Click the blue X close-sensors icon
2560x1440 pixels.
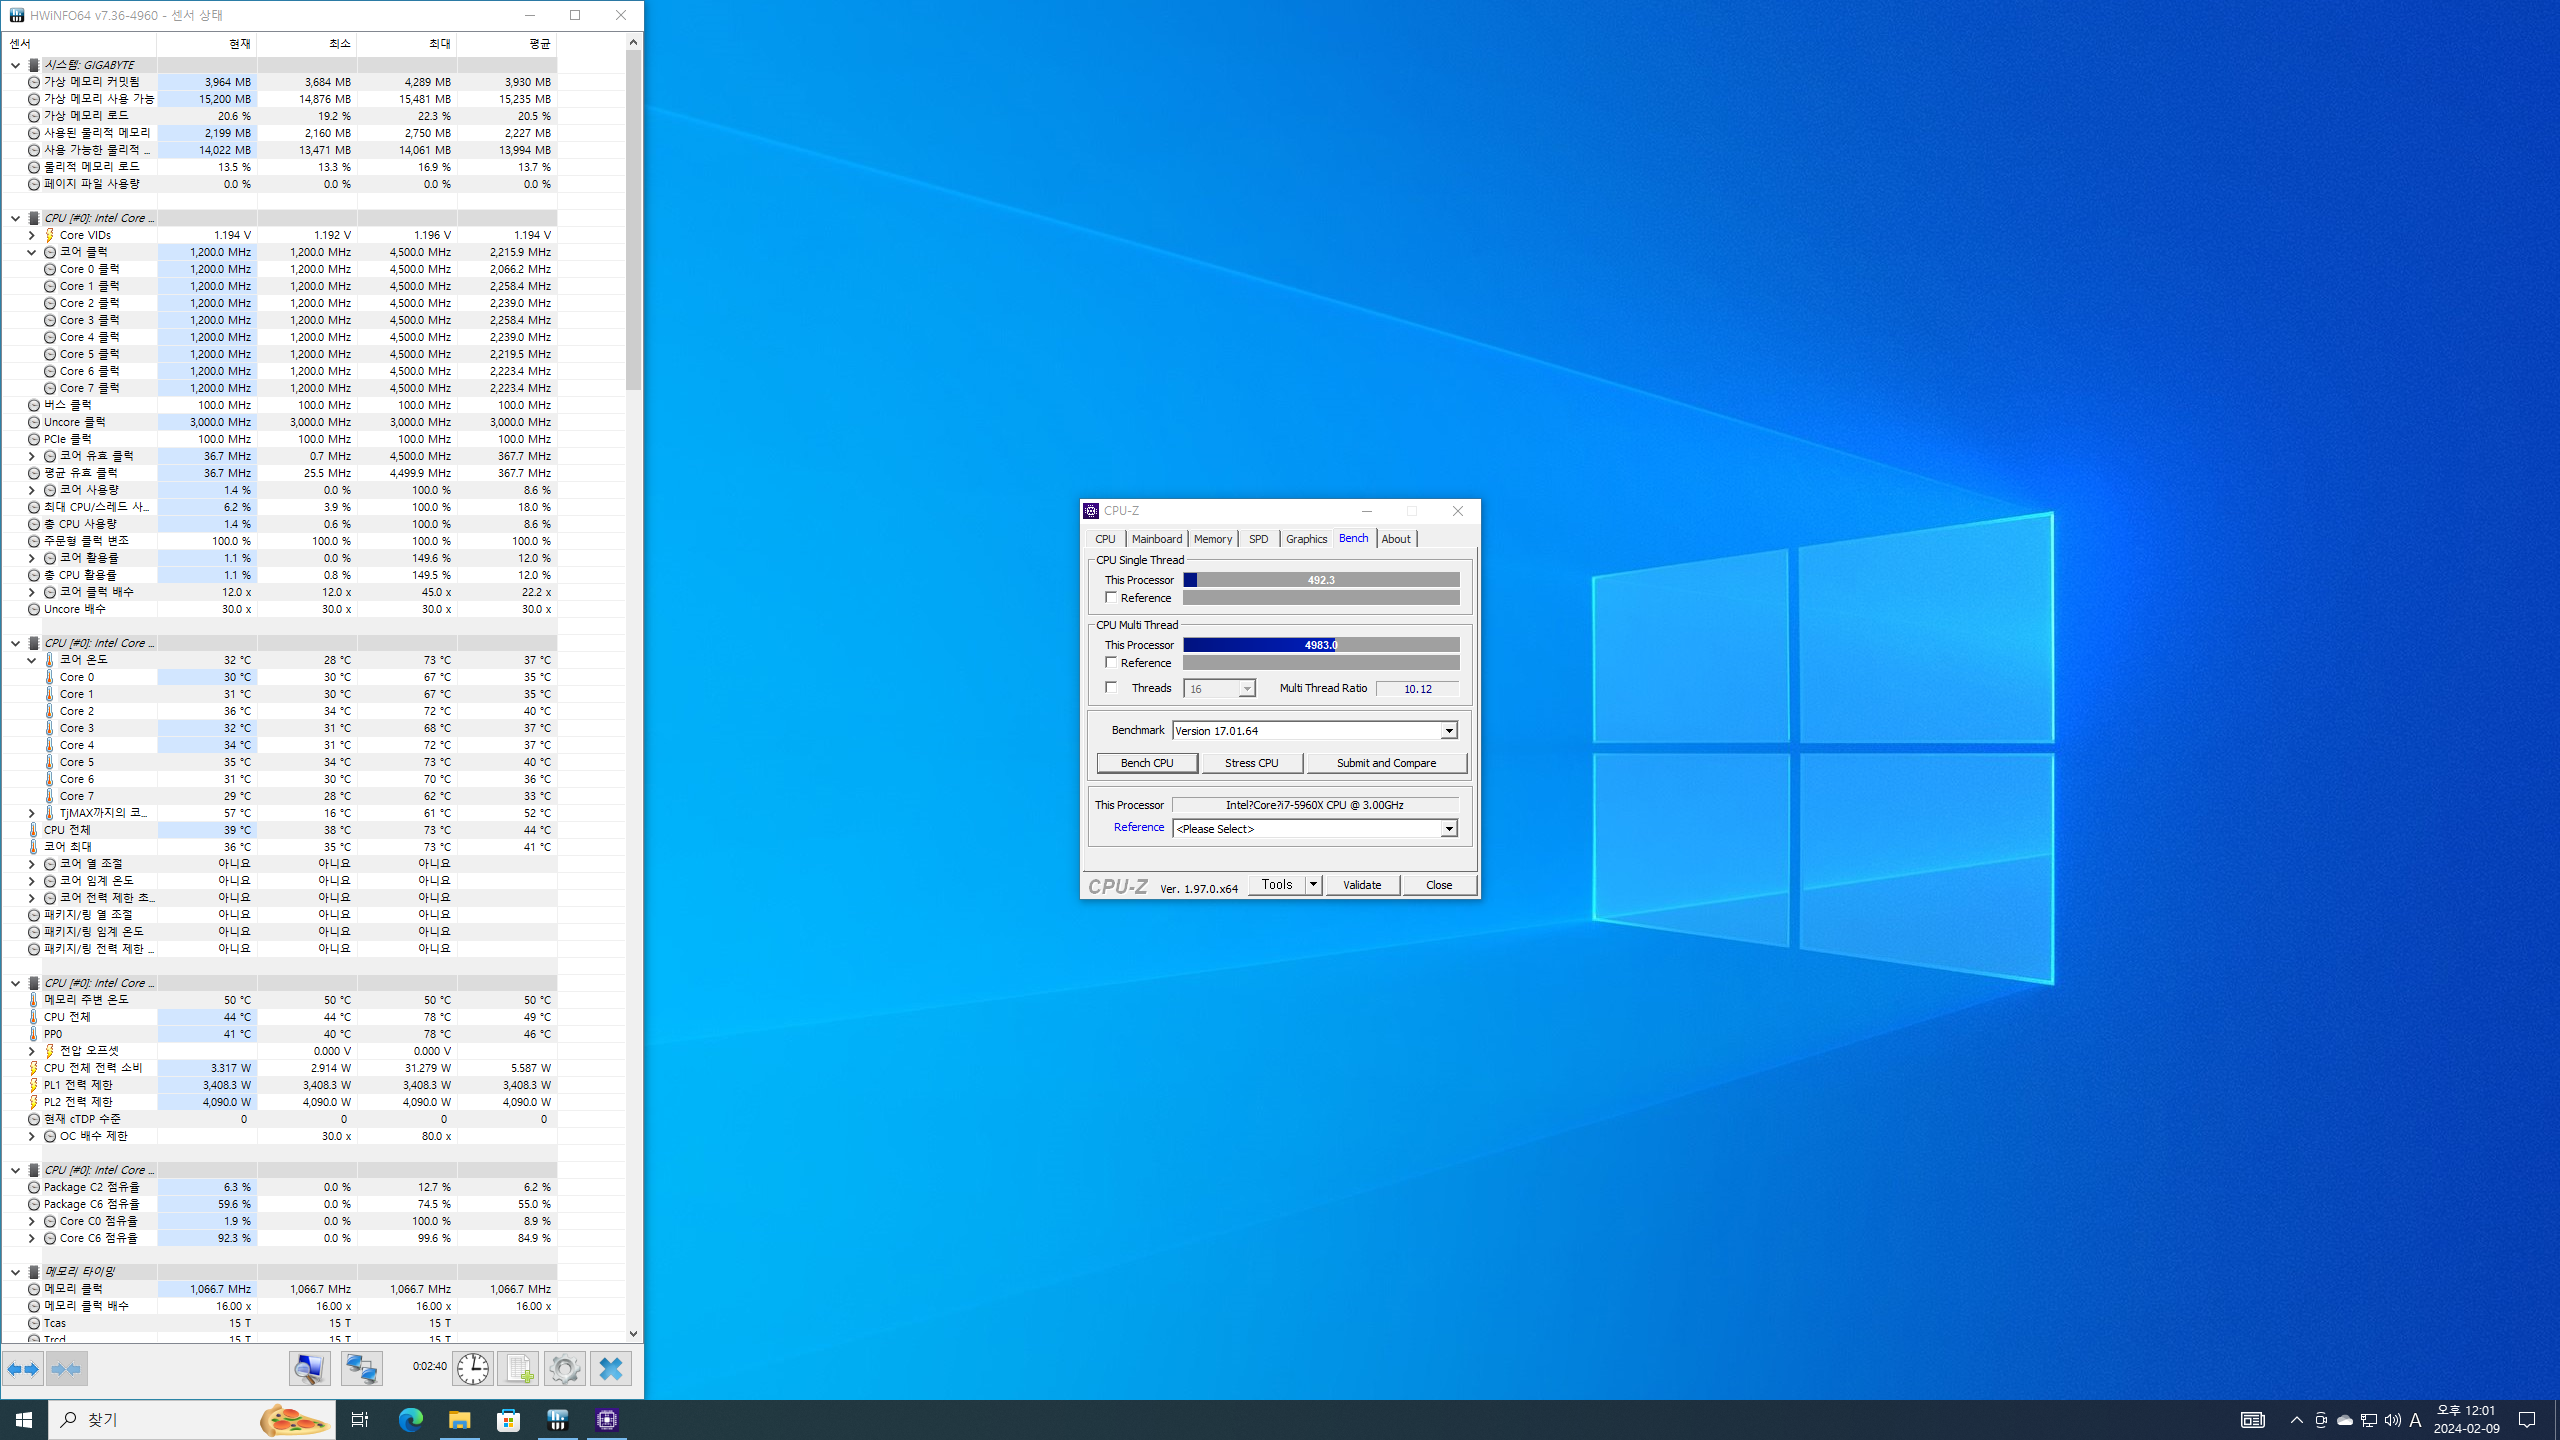(x=611, y=1369)
